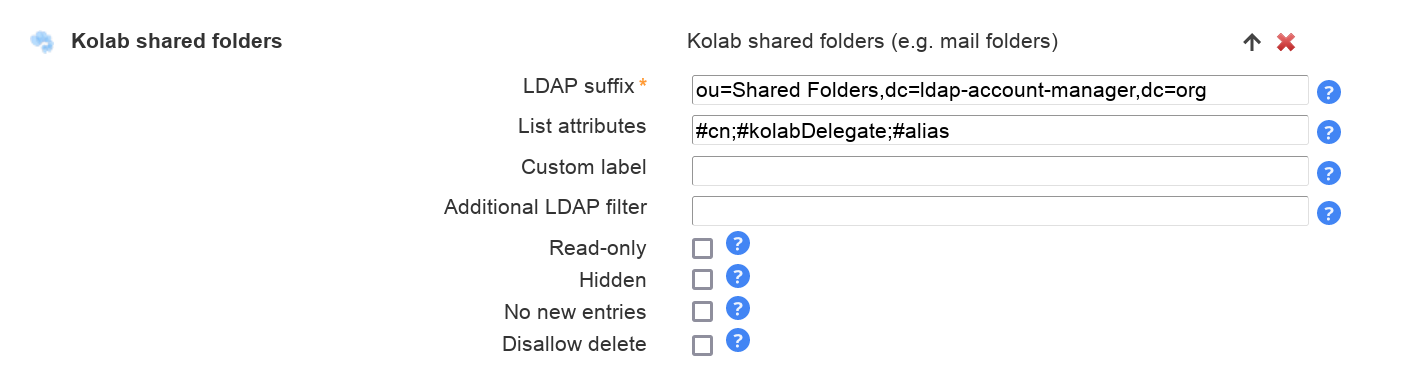Click the Additional LDAP filter field
The image size is (1407, 378).
[1000, 211]
